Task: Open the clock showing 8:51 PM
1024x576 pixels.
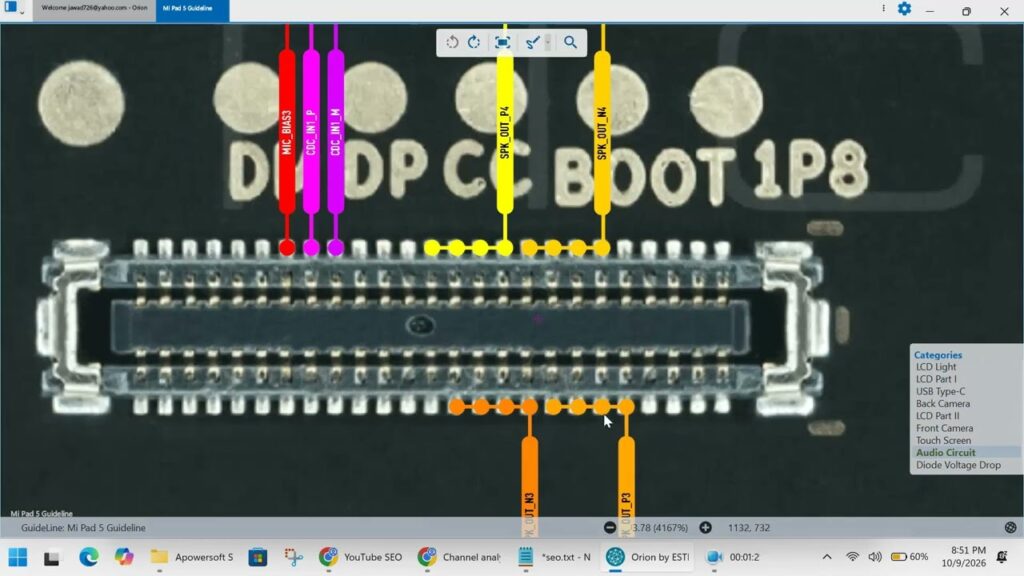Action: 964,556
